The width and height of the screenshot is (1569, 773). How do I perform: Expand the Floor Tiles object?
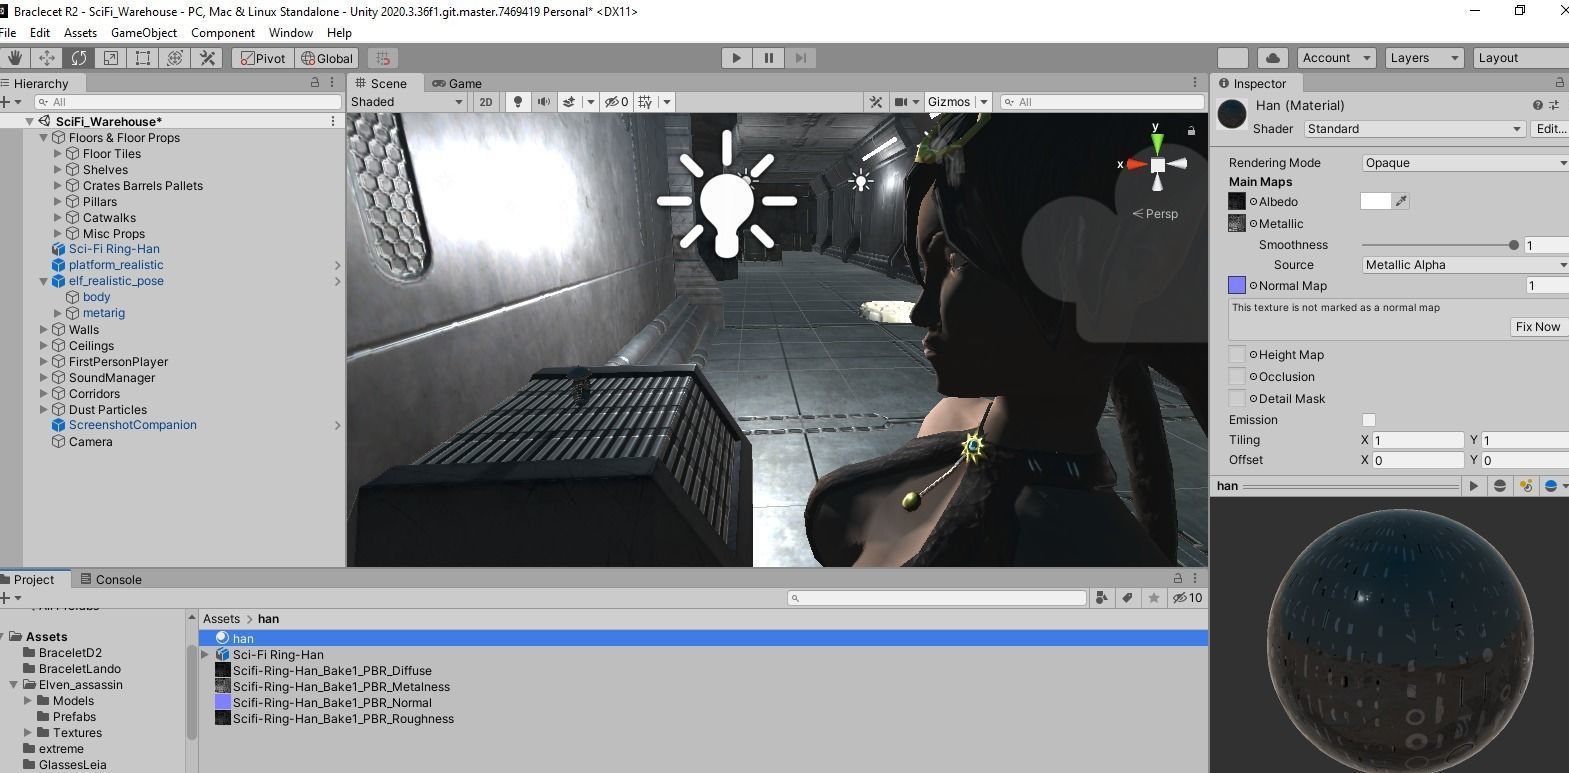[57, 154]
